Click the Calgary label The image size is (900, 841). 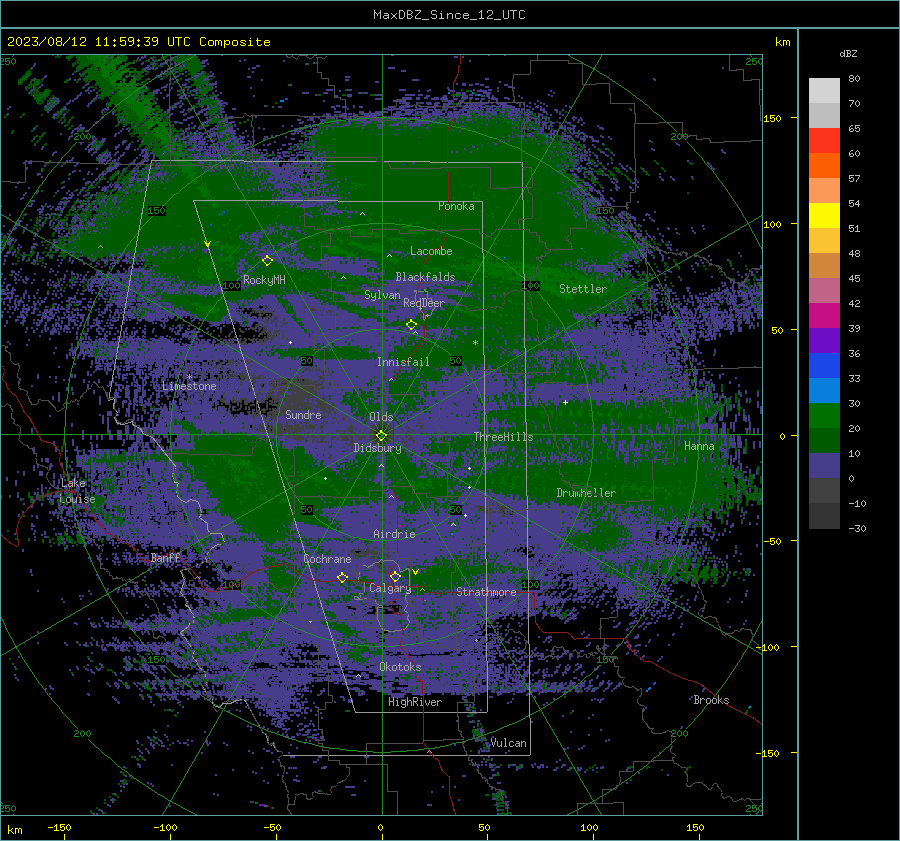click(x=390, y=588)
